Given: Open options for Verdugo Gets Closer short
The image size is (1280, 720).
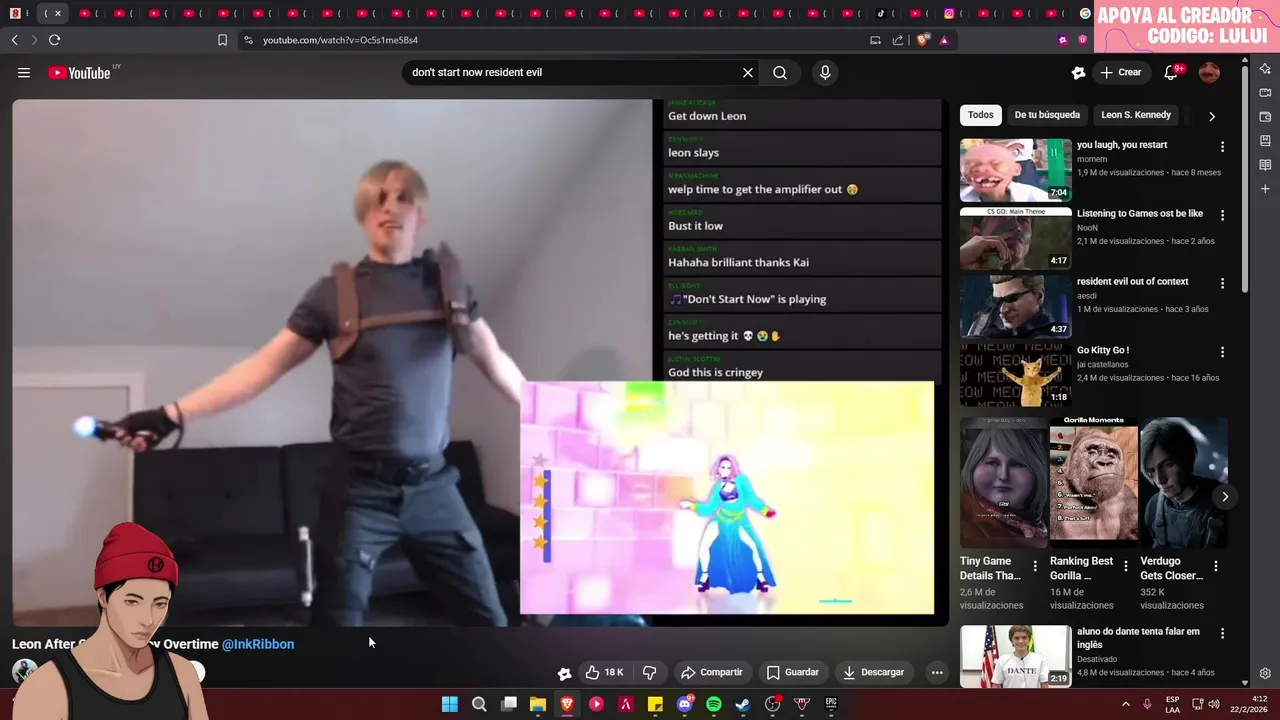Looking at the screenshot, I should coord(1216,566).
